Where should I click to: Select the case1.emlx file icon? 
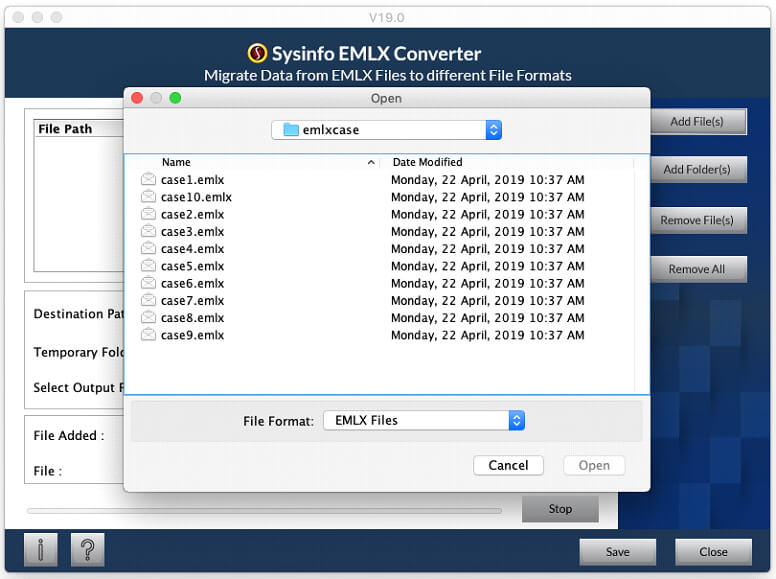coord(148,179)
